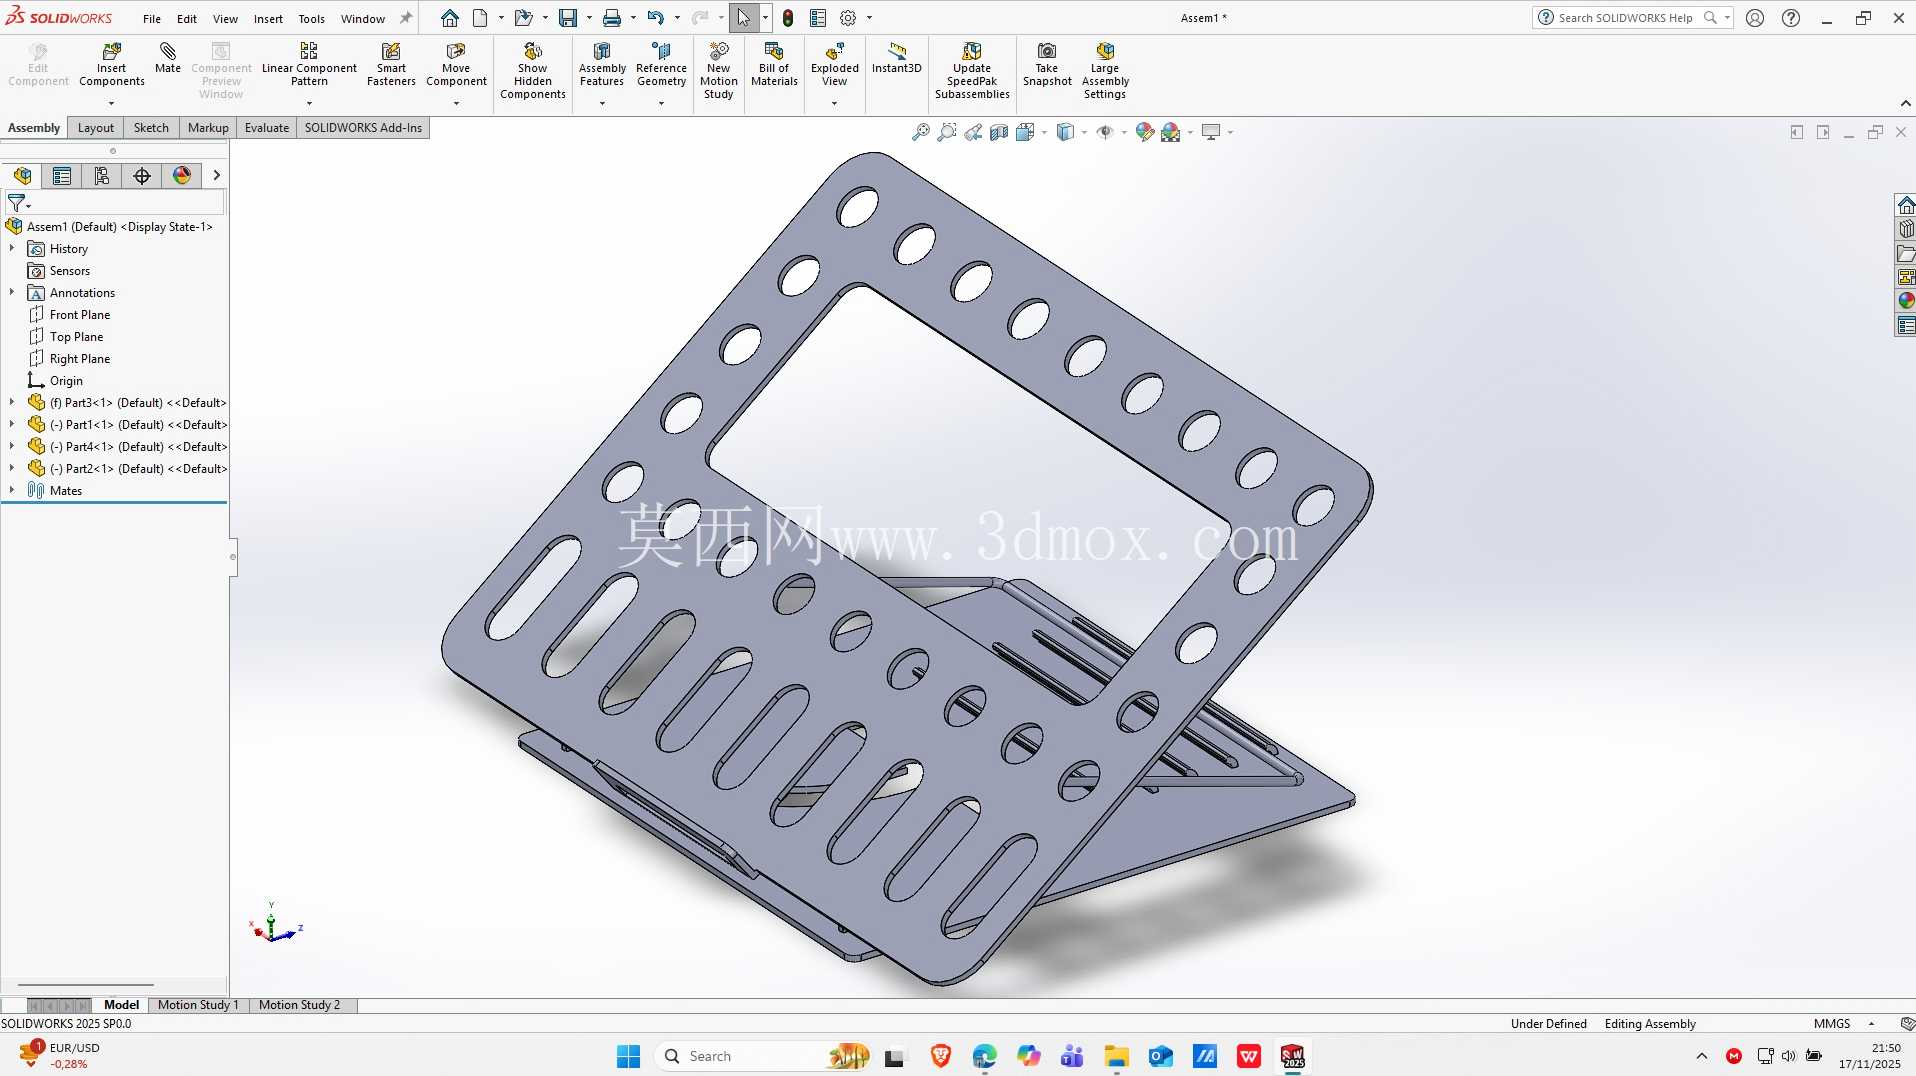Switch to the Evaluate tab
This screenshot has height=1076, width=1916.
(267, 128)
